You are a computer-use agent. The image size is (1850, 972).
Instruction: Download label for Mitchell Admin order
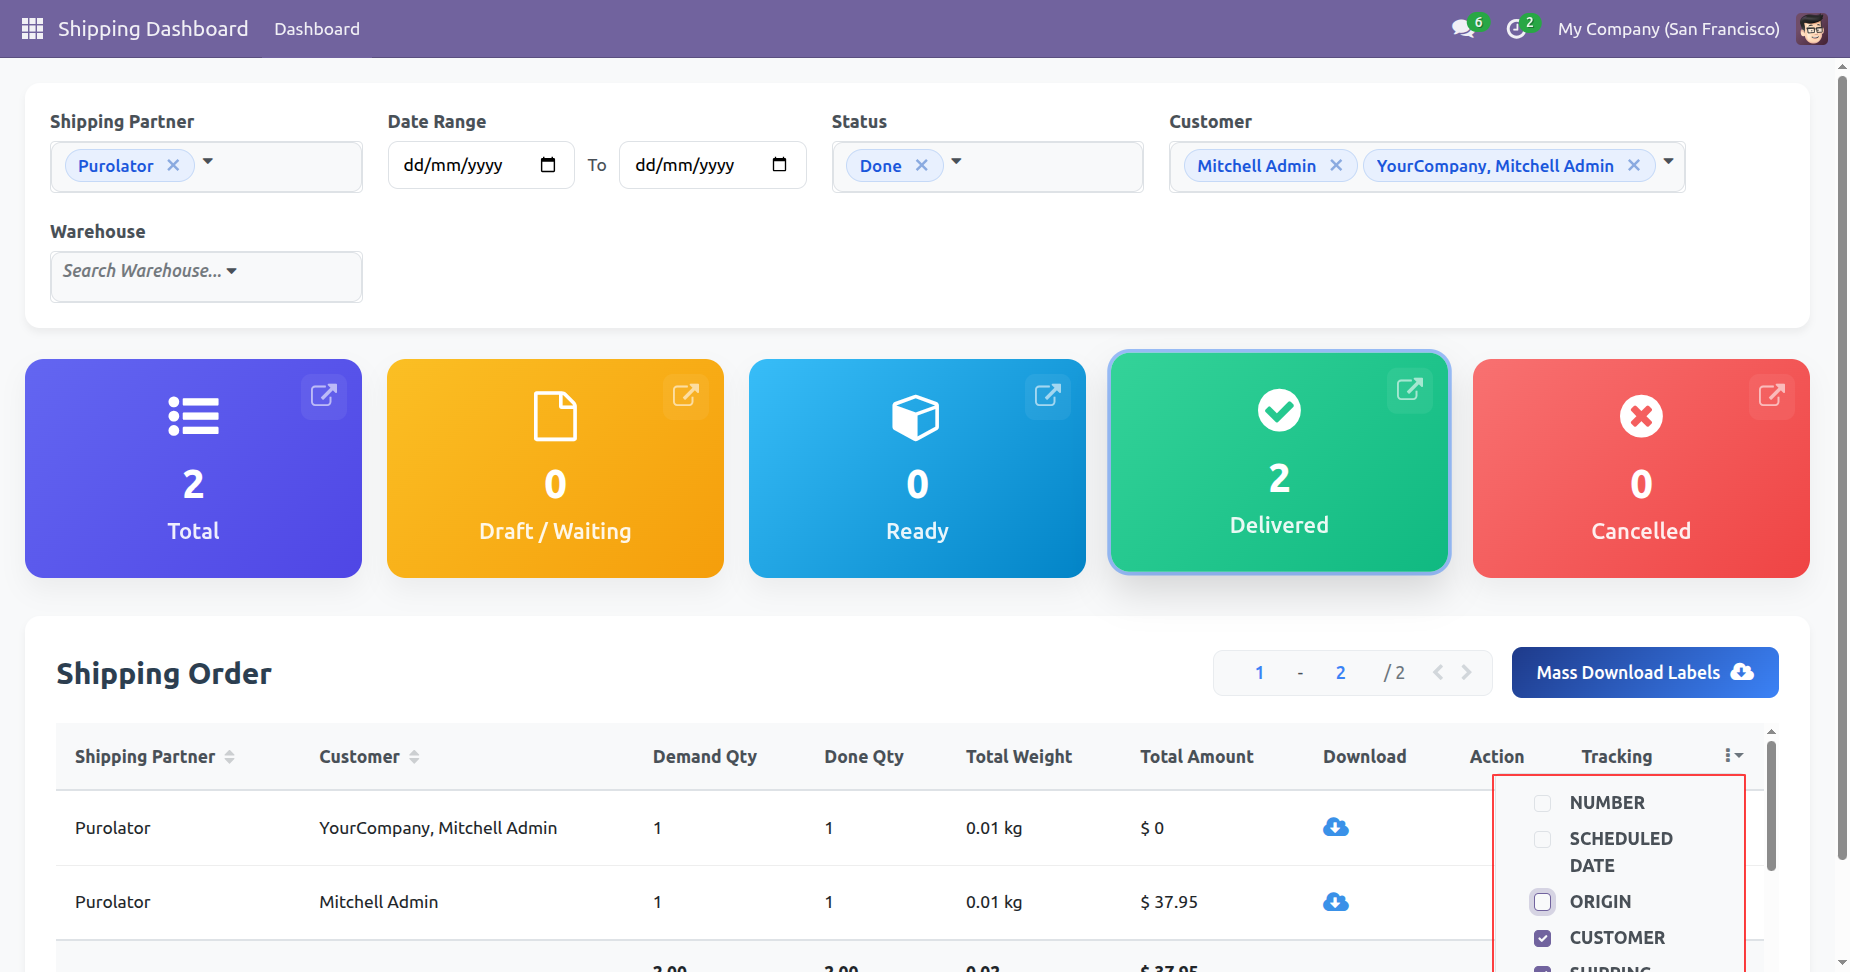1335,902
